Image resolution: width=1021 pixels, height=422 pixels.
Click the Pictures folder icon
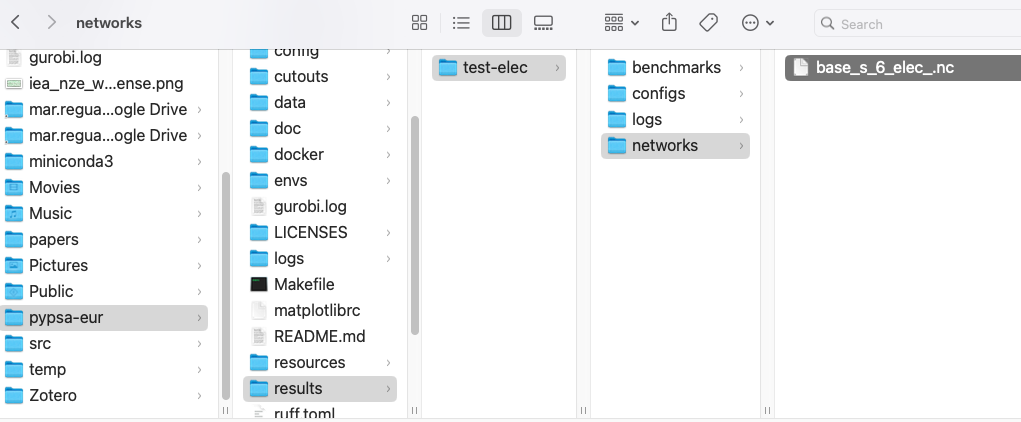[14, 266]
